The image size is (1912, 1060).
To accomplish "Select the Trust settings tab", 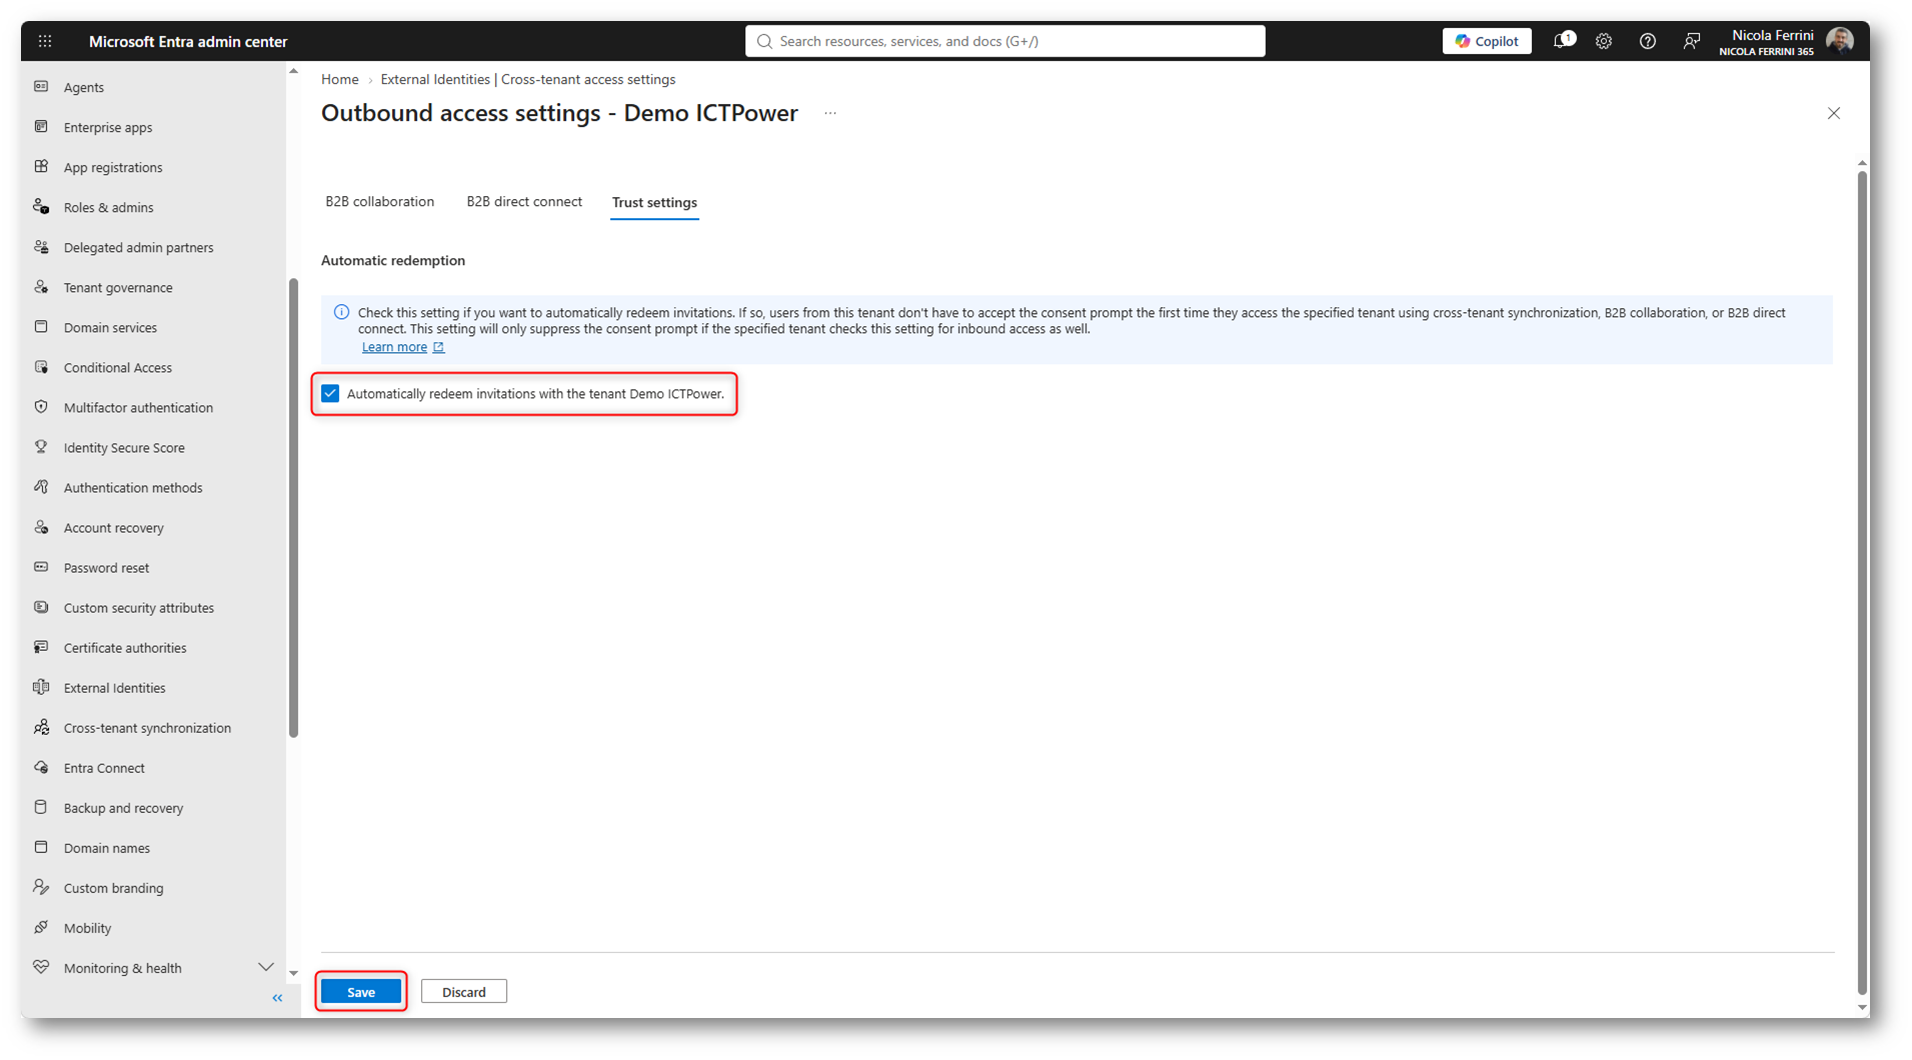I will [x=655, y=202].
